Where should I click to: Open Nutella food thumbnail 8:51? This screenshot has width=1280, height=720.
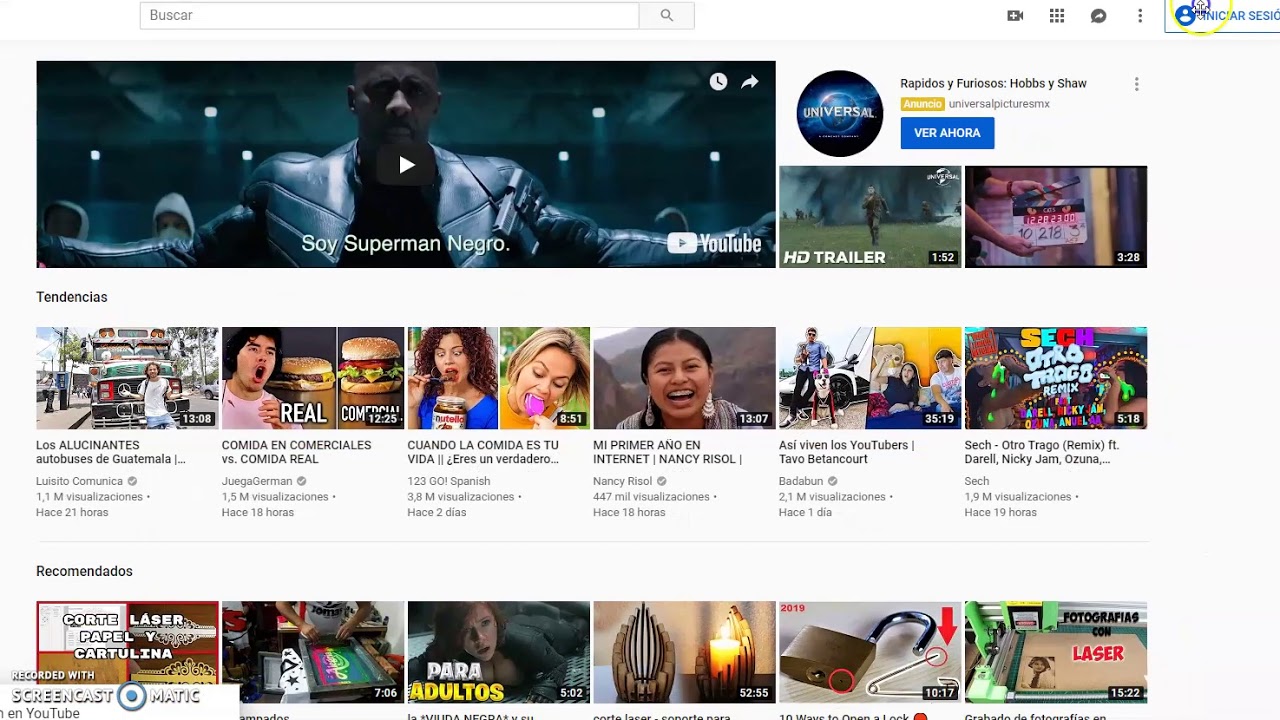click(499, 378)
